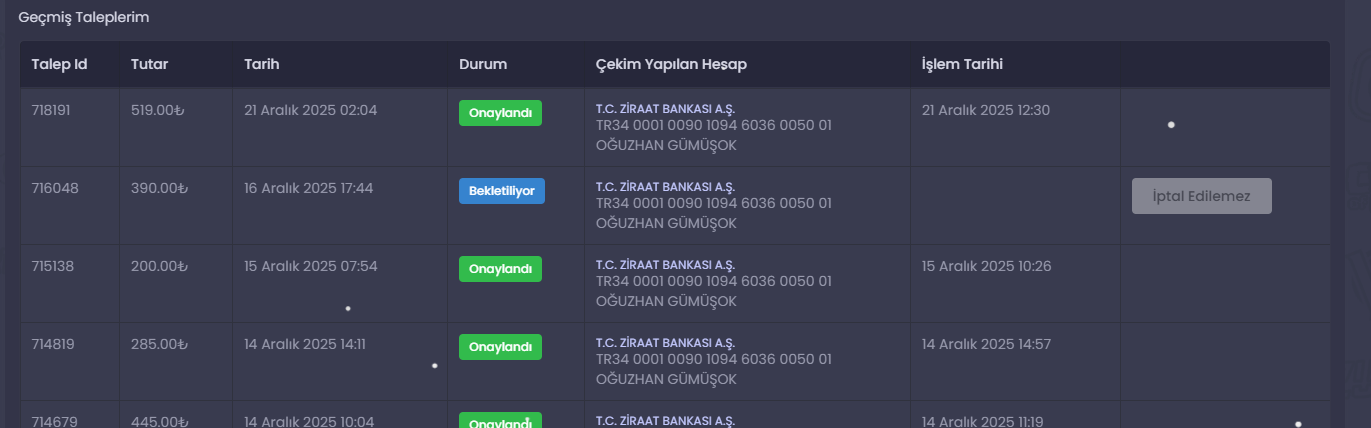The width and height of the screenshot is (1371, 428).
Task: Click the date 14 Aralık 2025 14:11
Action: (305, 344)
